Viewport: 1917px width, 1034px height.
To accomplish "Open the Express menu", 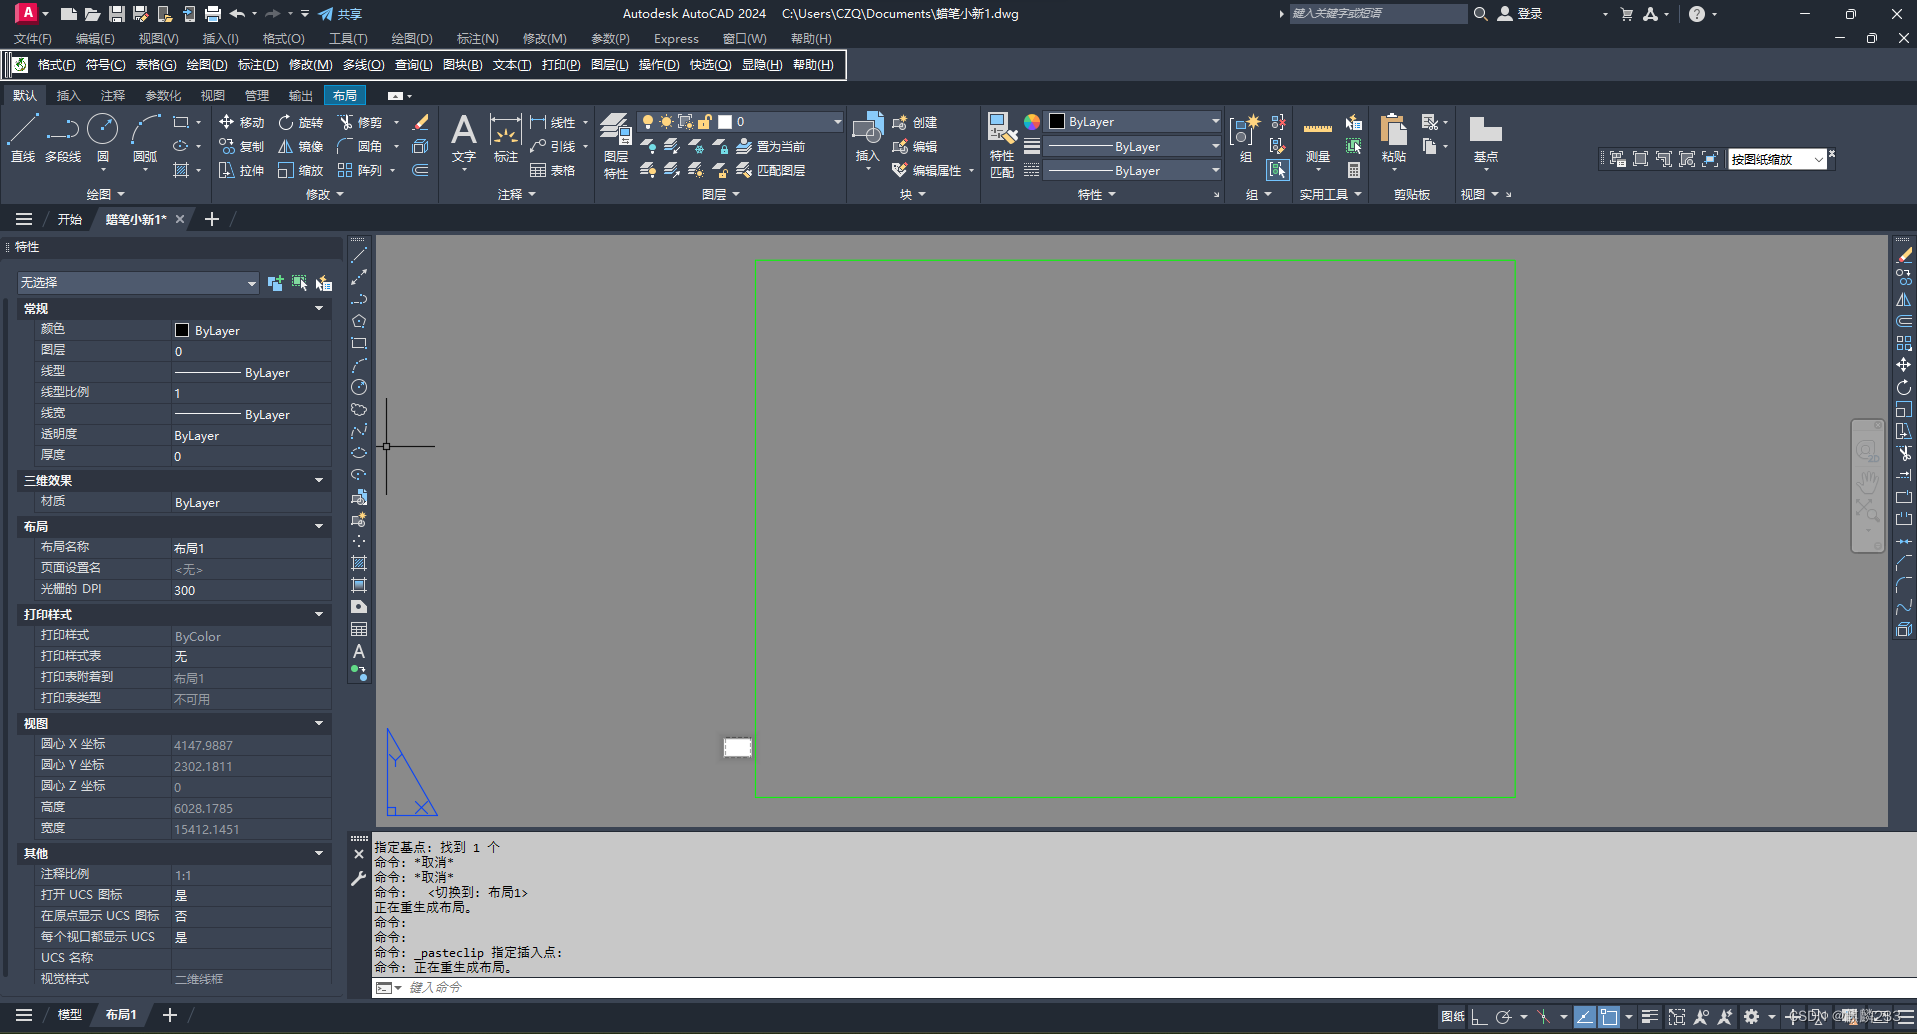I will [677, 39].
